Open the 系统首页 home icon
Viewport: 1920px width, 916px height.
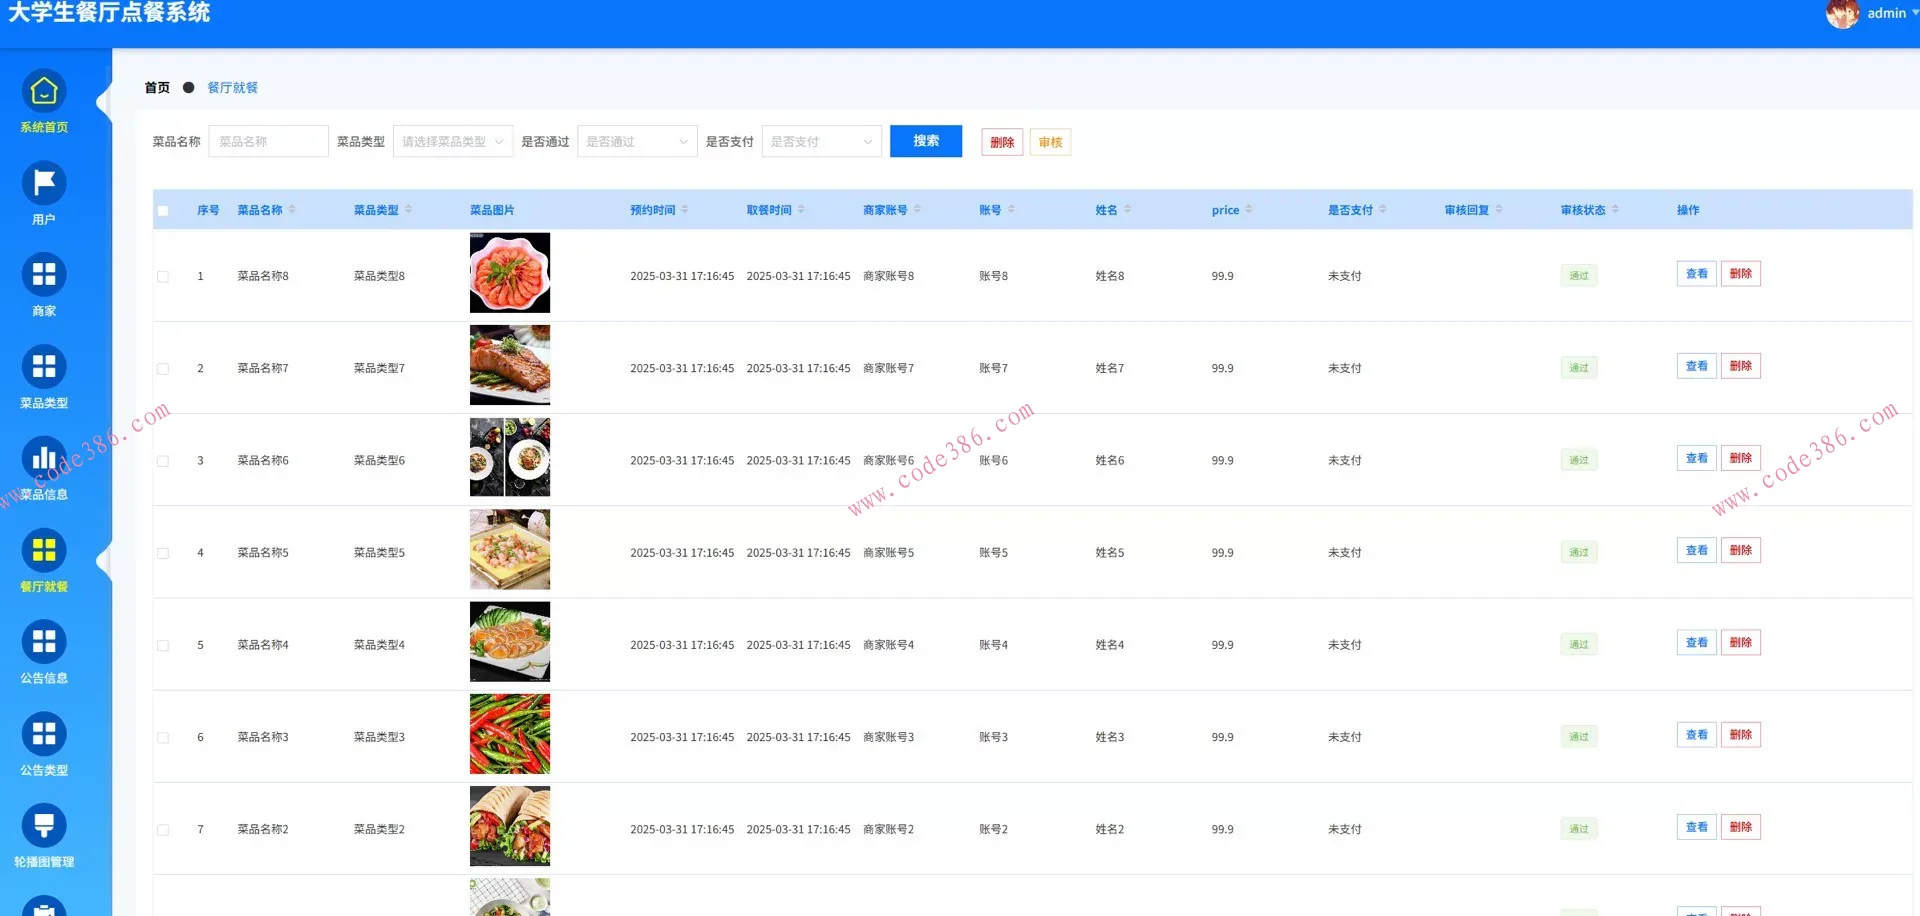(44, 91)
